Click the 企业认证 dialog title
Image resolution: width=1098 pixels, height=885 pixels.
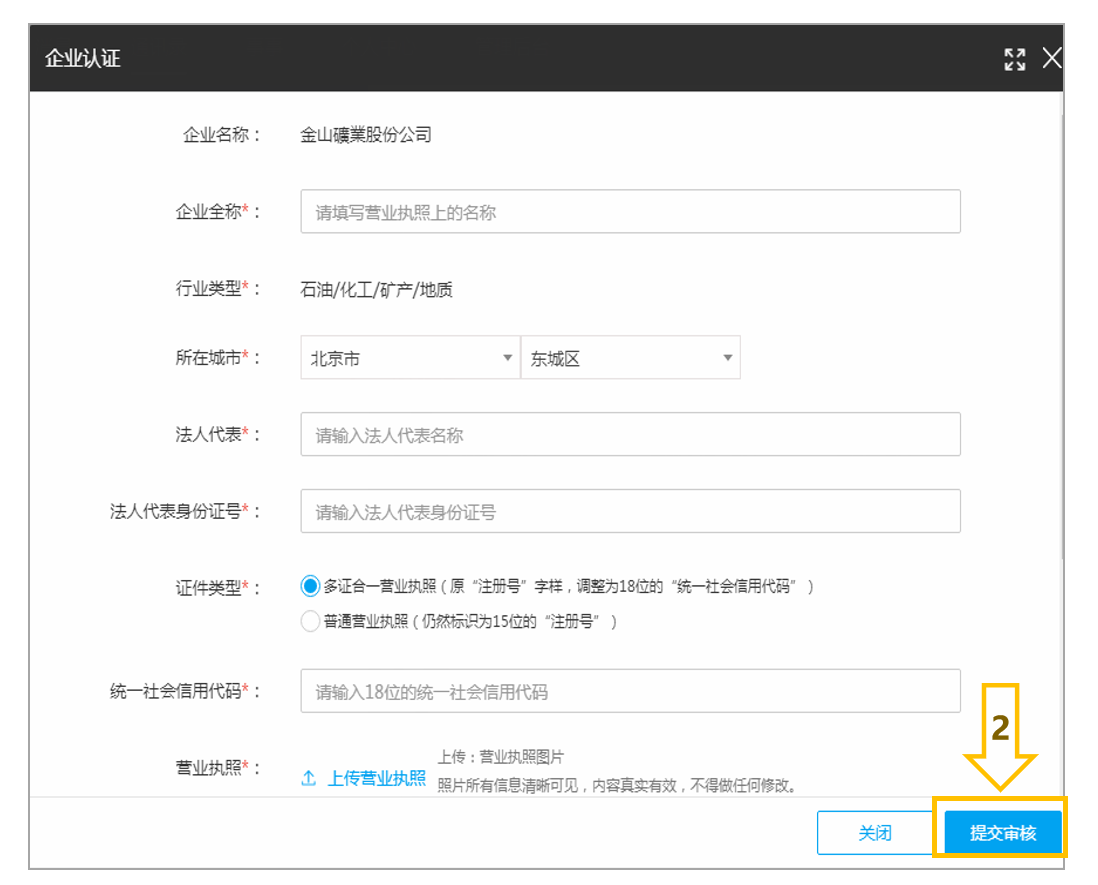83,58
